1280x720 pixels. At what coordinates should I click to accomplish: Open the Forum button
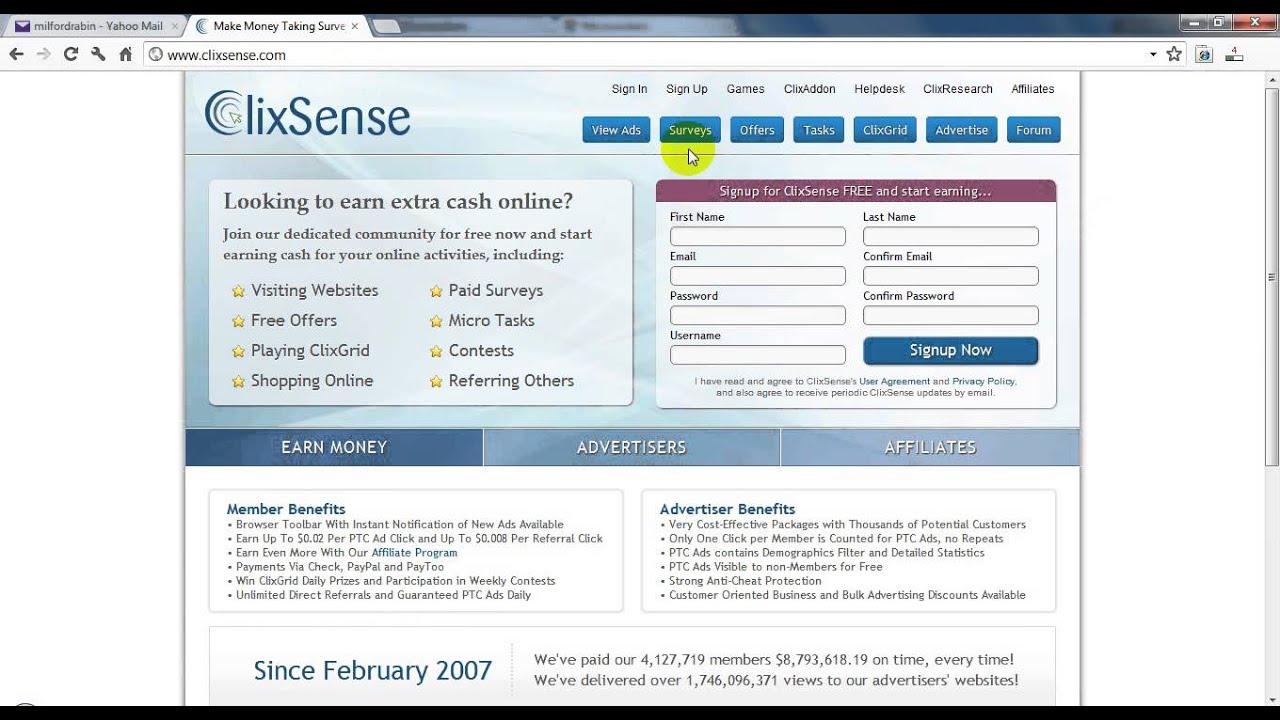(x=1034, y=130)
